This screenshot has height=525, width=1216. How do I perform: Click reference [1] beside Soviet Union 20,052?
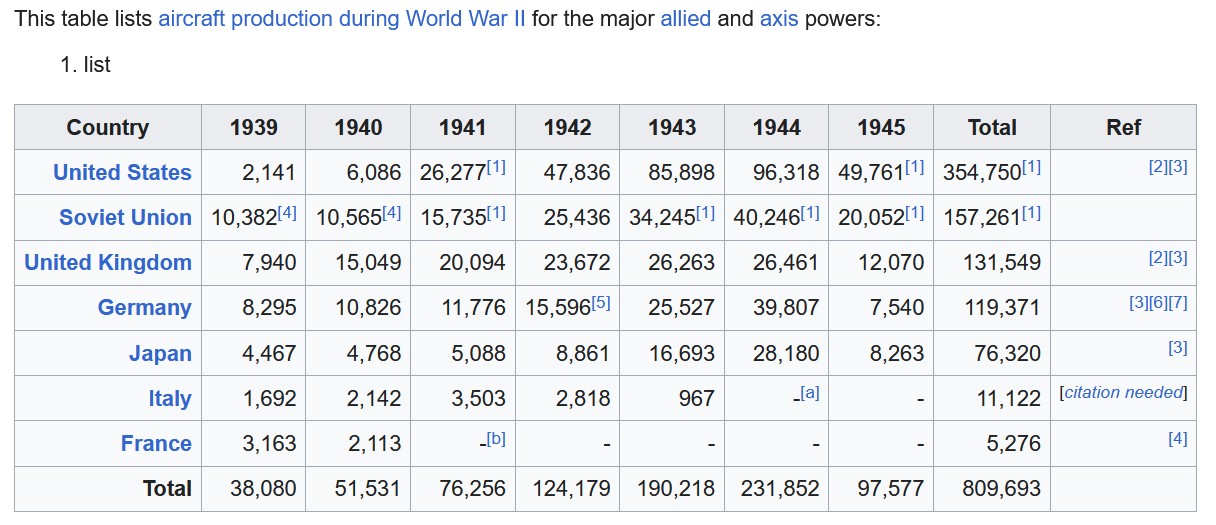(914, 212)
